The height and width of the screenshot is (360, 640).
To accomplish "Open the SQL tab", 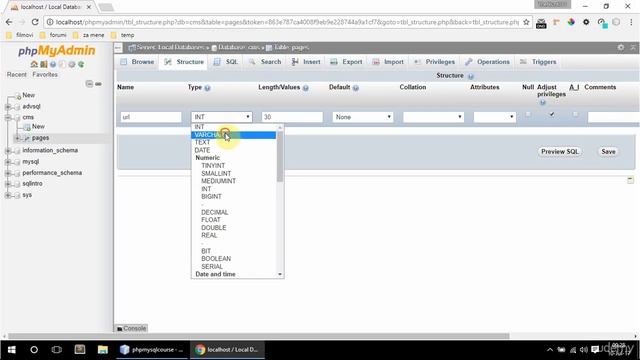I will coord(226,62).
